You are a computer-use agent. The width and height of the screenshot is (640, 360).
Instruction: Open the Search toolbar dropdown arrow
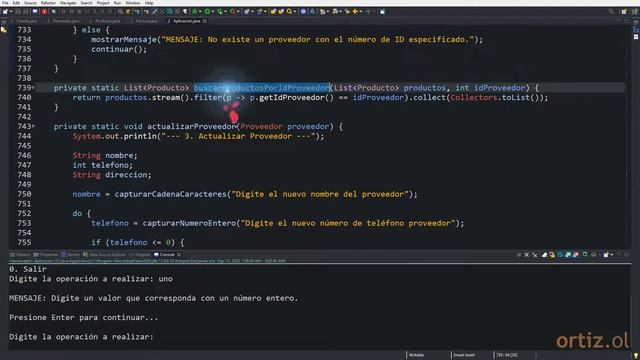click(295, 11)
